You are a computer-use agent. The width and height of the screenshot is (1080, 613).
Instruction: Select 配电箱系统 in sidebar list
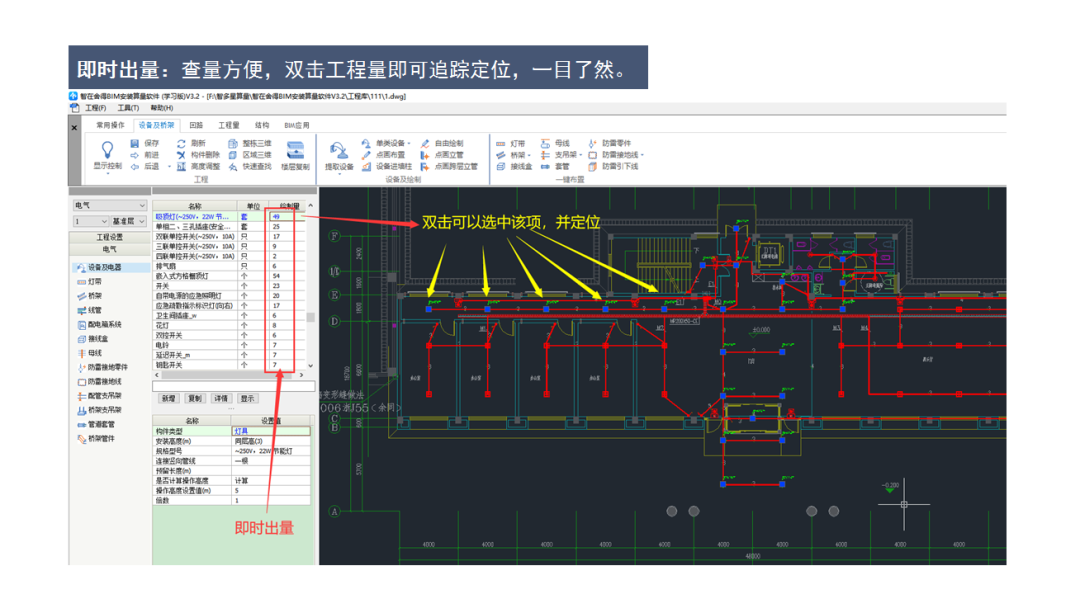(x=99, y=324)
